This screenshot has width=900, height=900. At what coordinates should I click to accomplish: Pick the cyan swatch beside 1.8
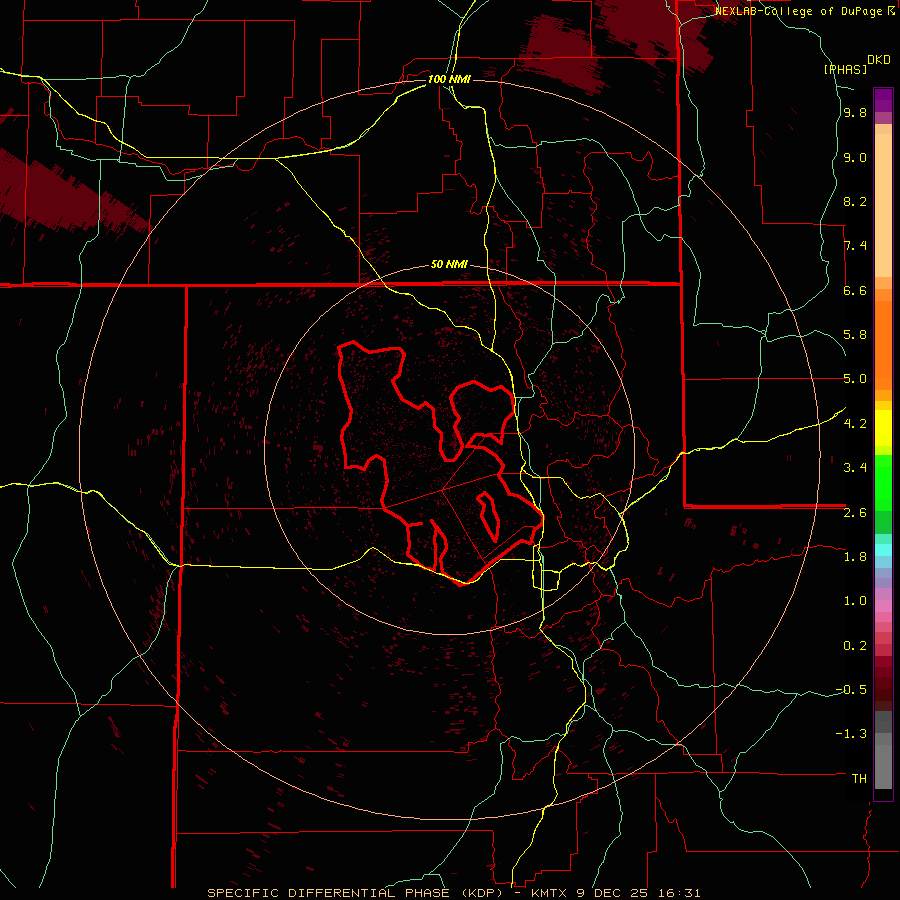[x=883, y=549]
